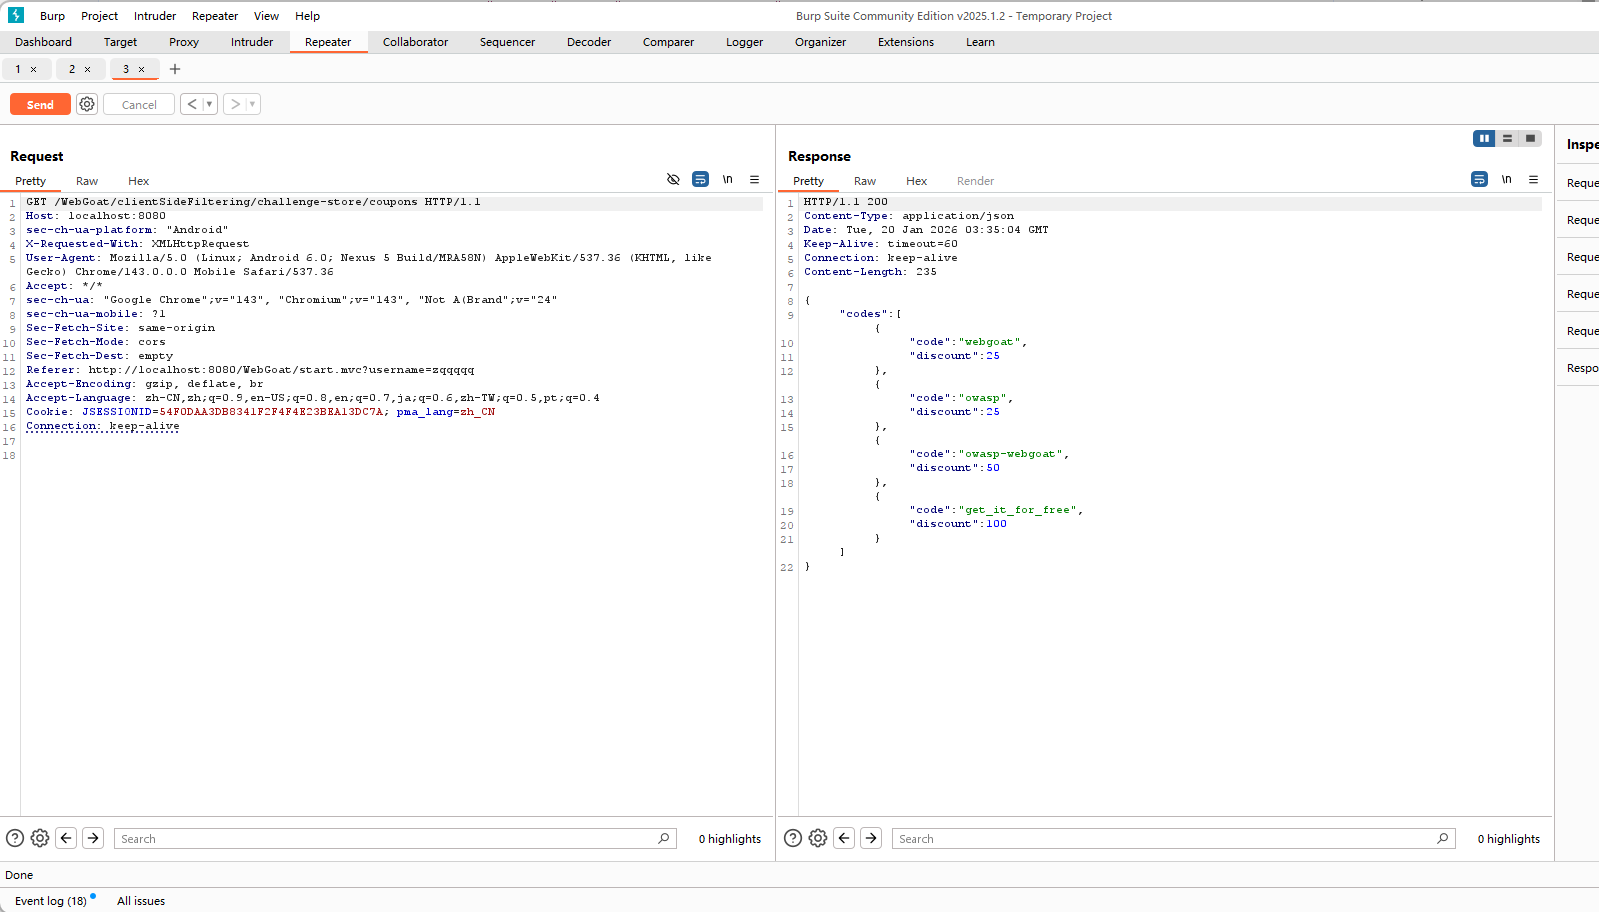Toggle hide non-printable eye icon in Request
1599x912 pixels.
click(x=673, y=180)
